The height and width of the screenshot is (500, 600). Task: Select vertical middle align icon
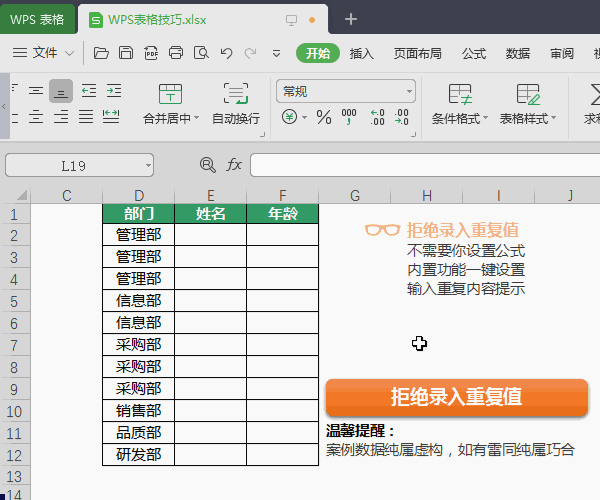point(36,91)
